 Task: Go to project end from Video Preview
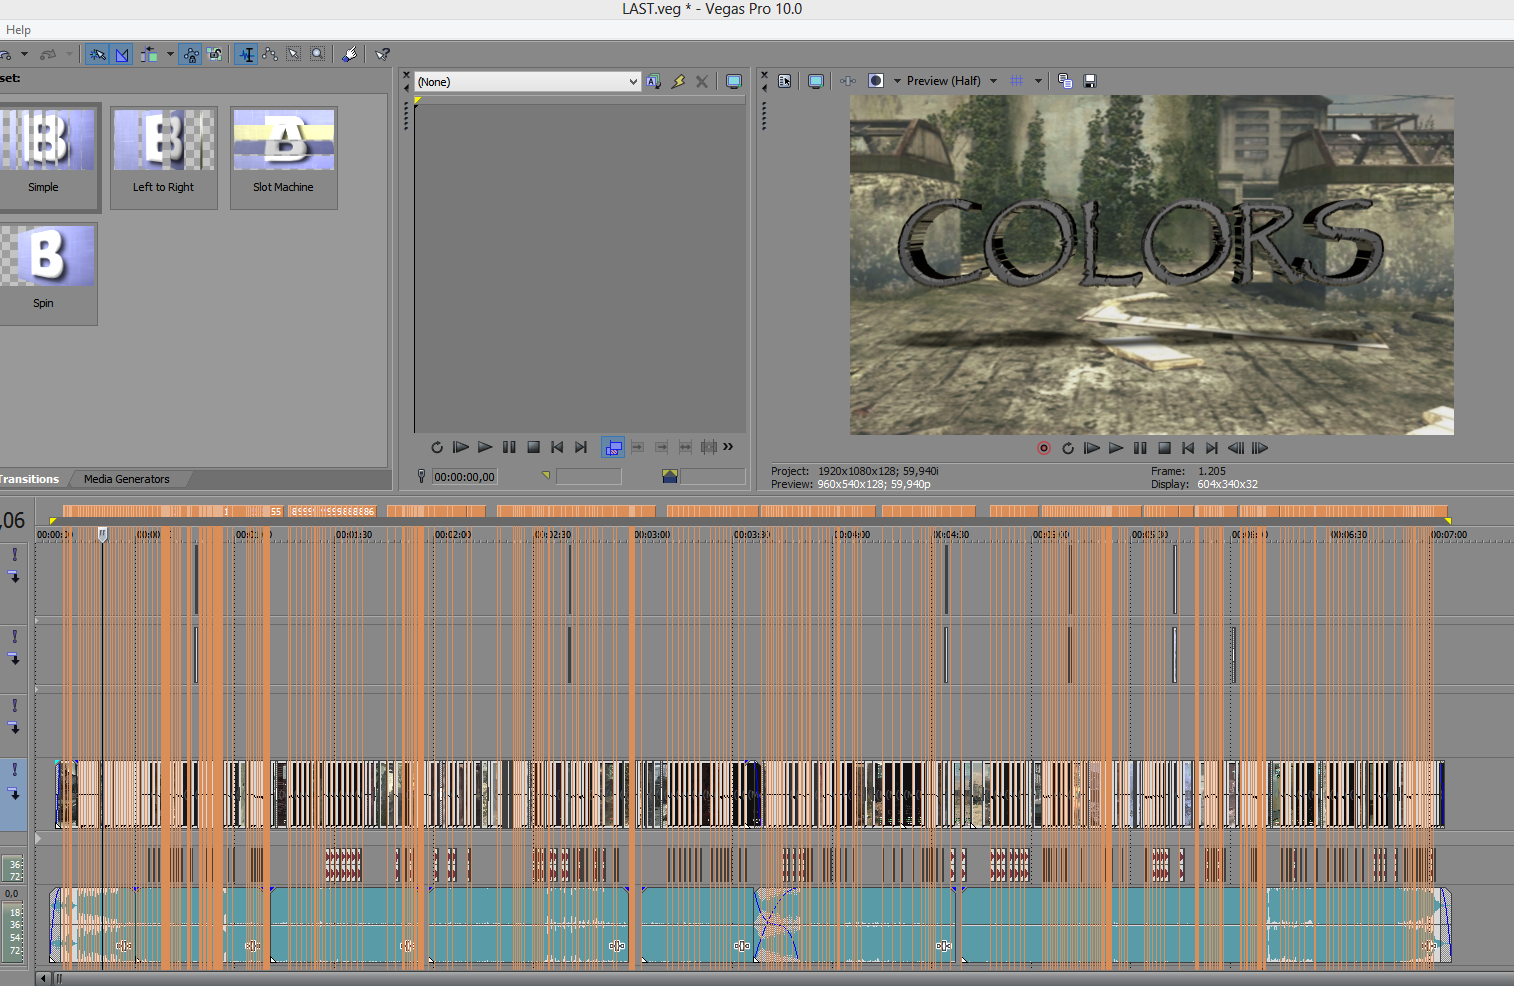click(1212, 448)
